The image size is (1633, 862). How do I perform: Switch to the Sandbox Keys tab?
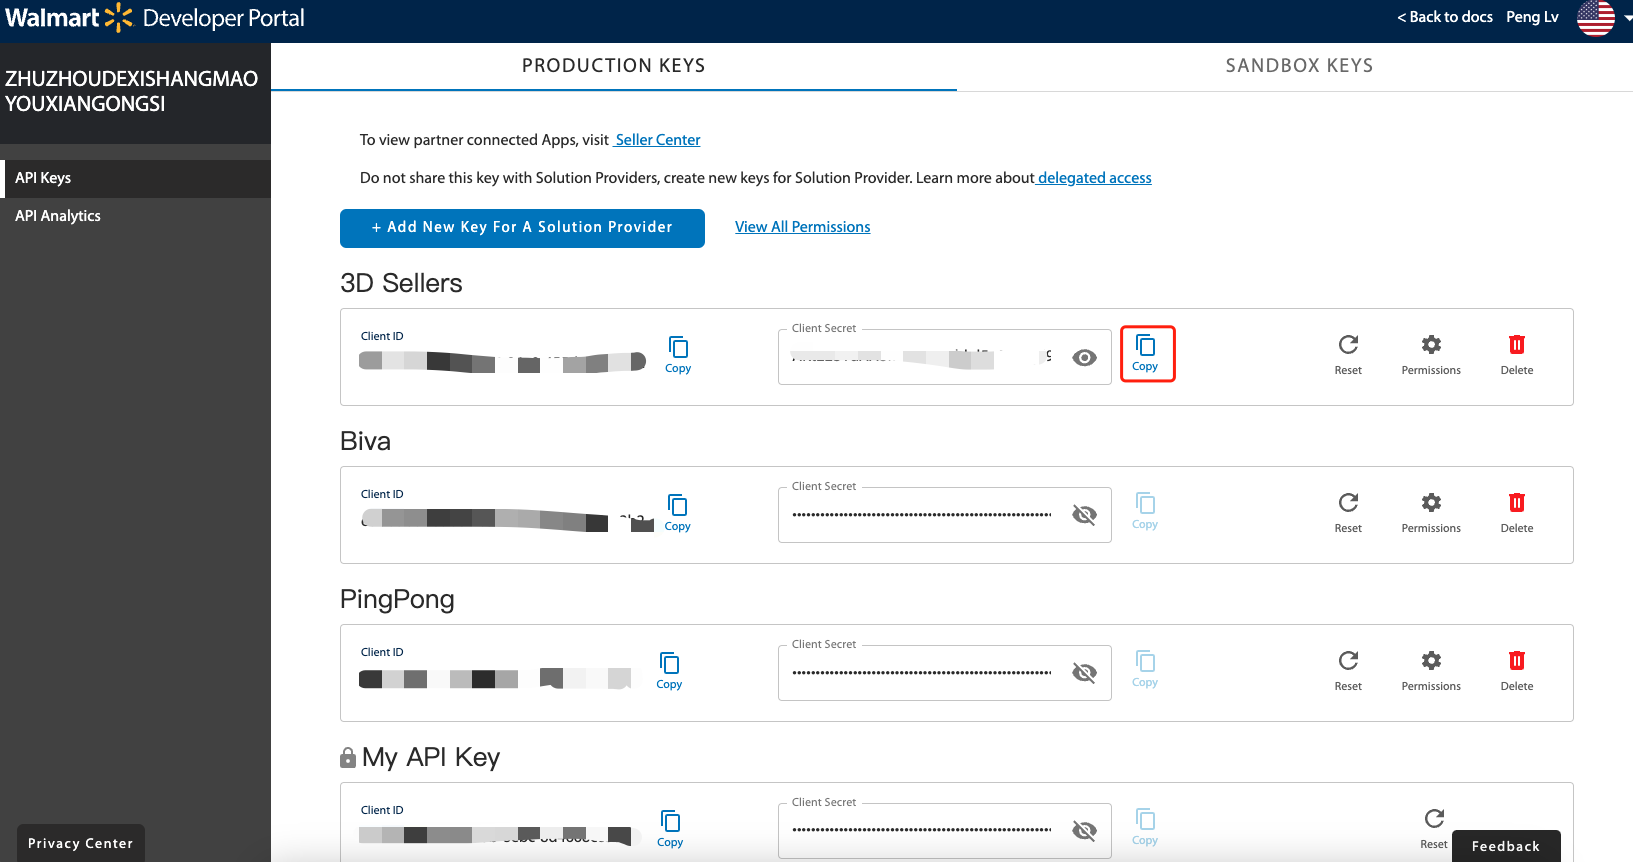tap(1299, 66)
